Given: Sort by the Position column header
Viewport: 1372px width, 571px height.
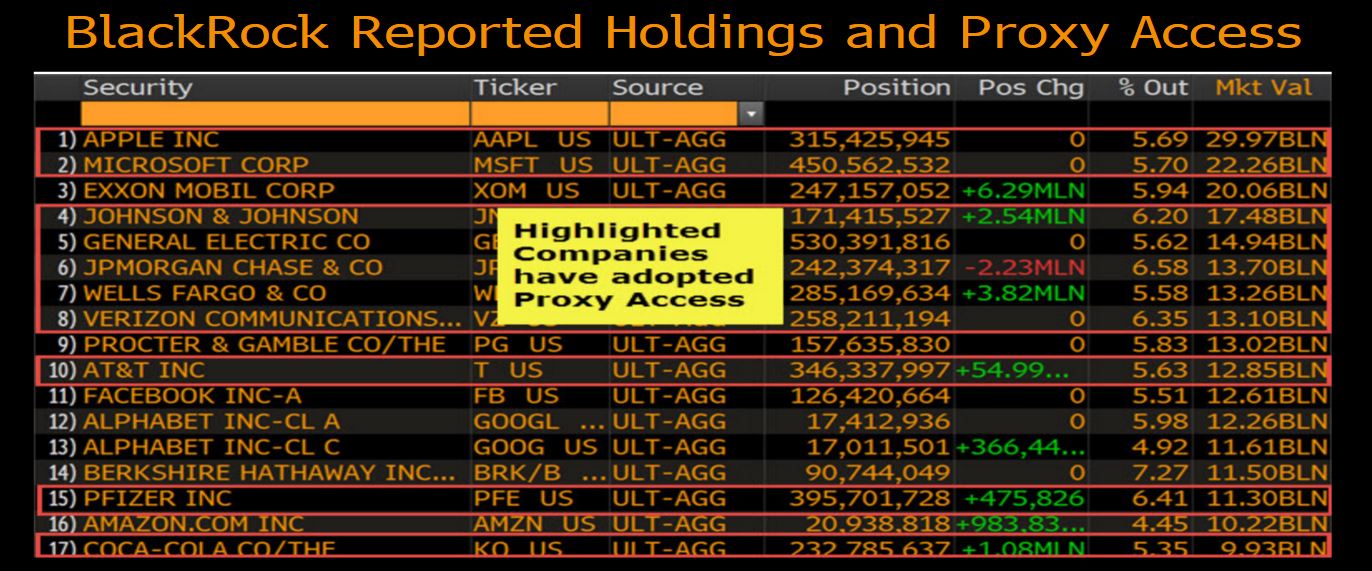Looking at the screenshot, I should click(896, 87).
